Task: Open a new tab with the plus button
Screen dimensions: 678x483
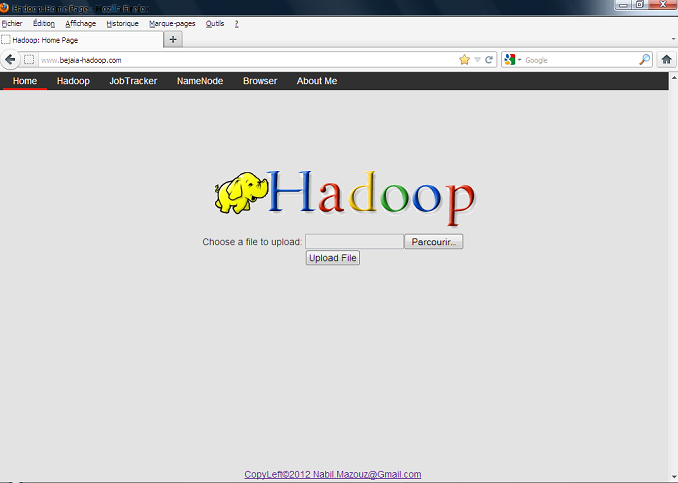Action: click(173, 39)
